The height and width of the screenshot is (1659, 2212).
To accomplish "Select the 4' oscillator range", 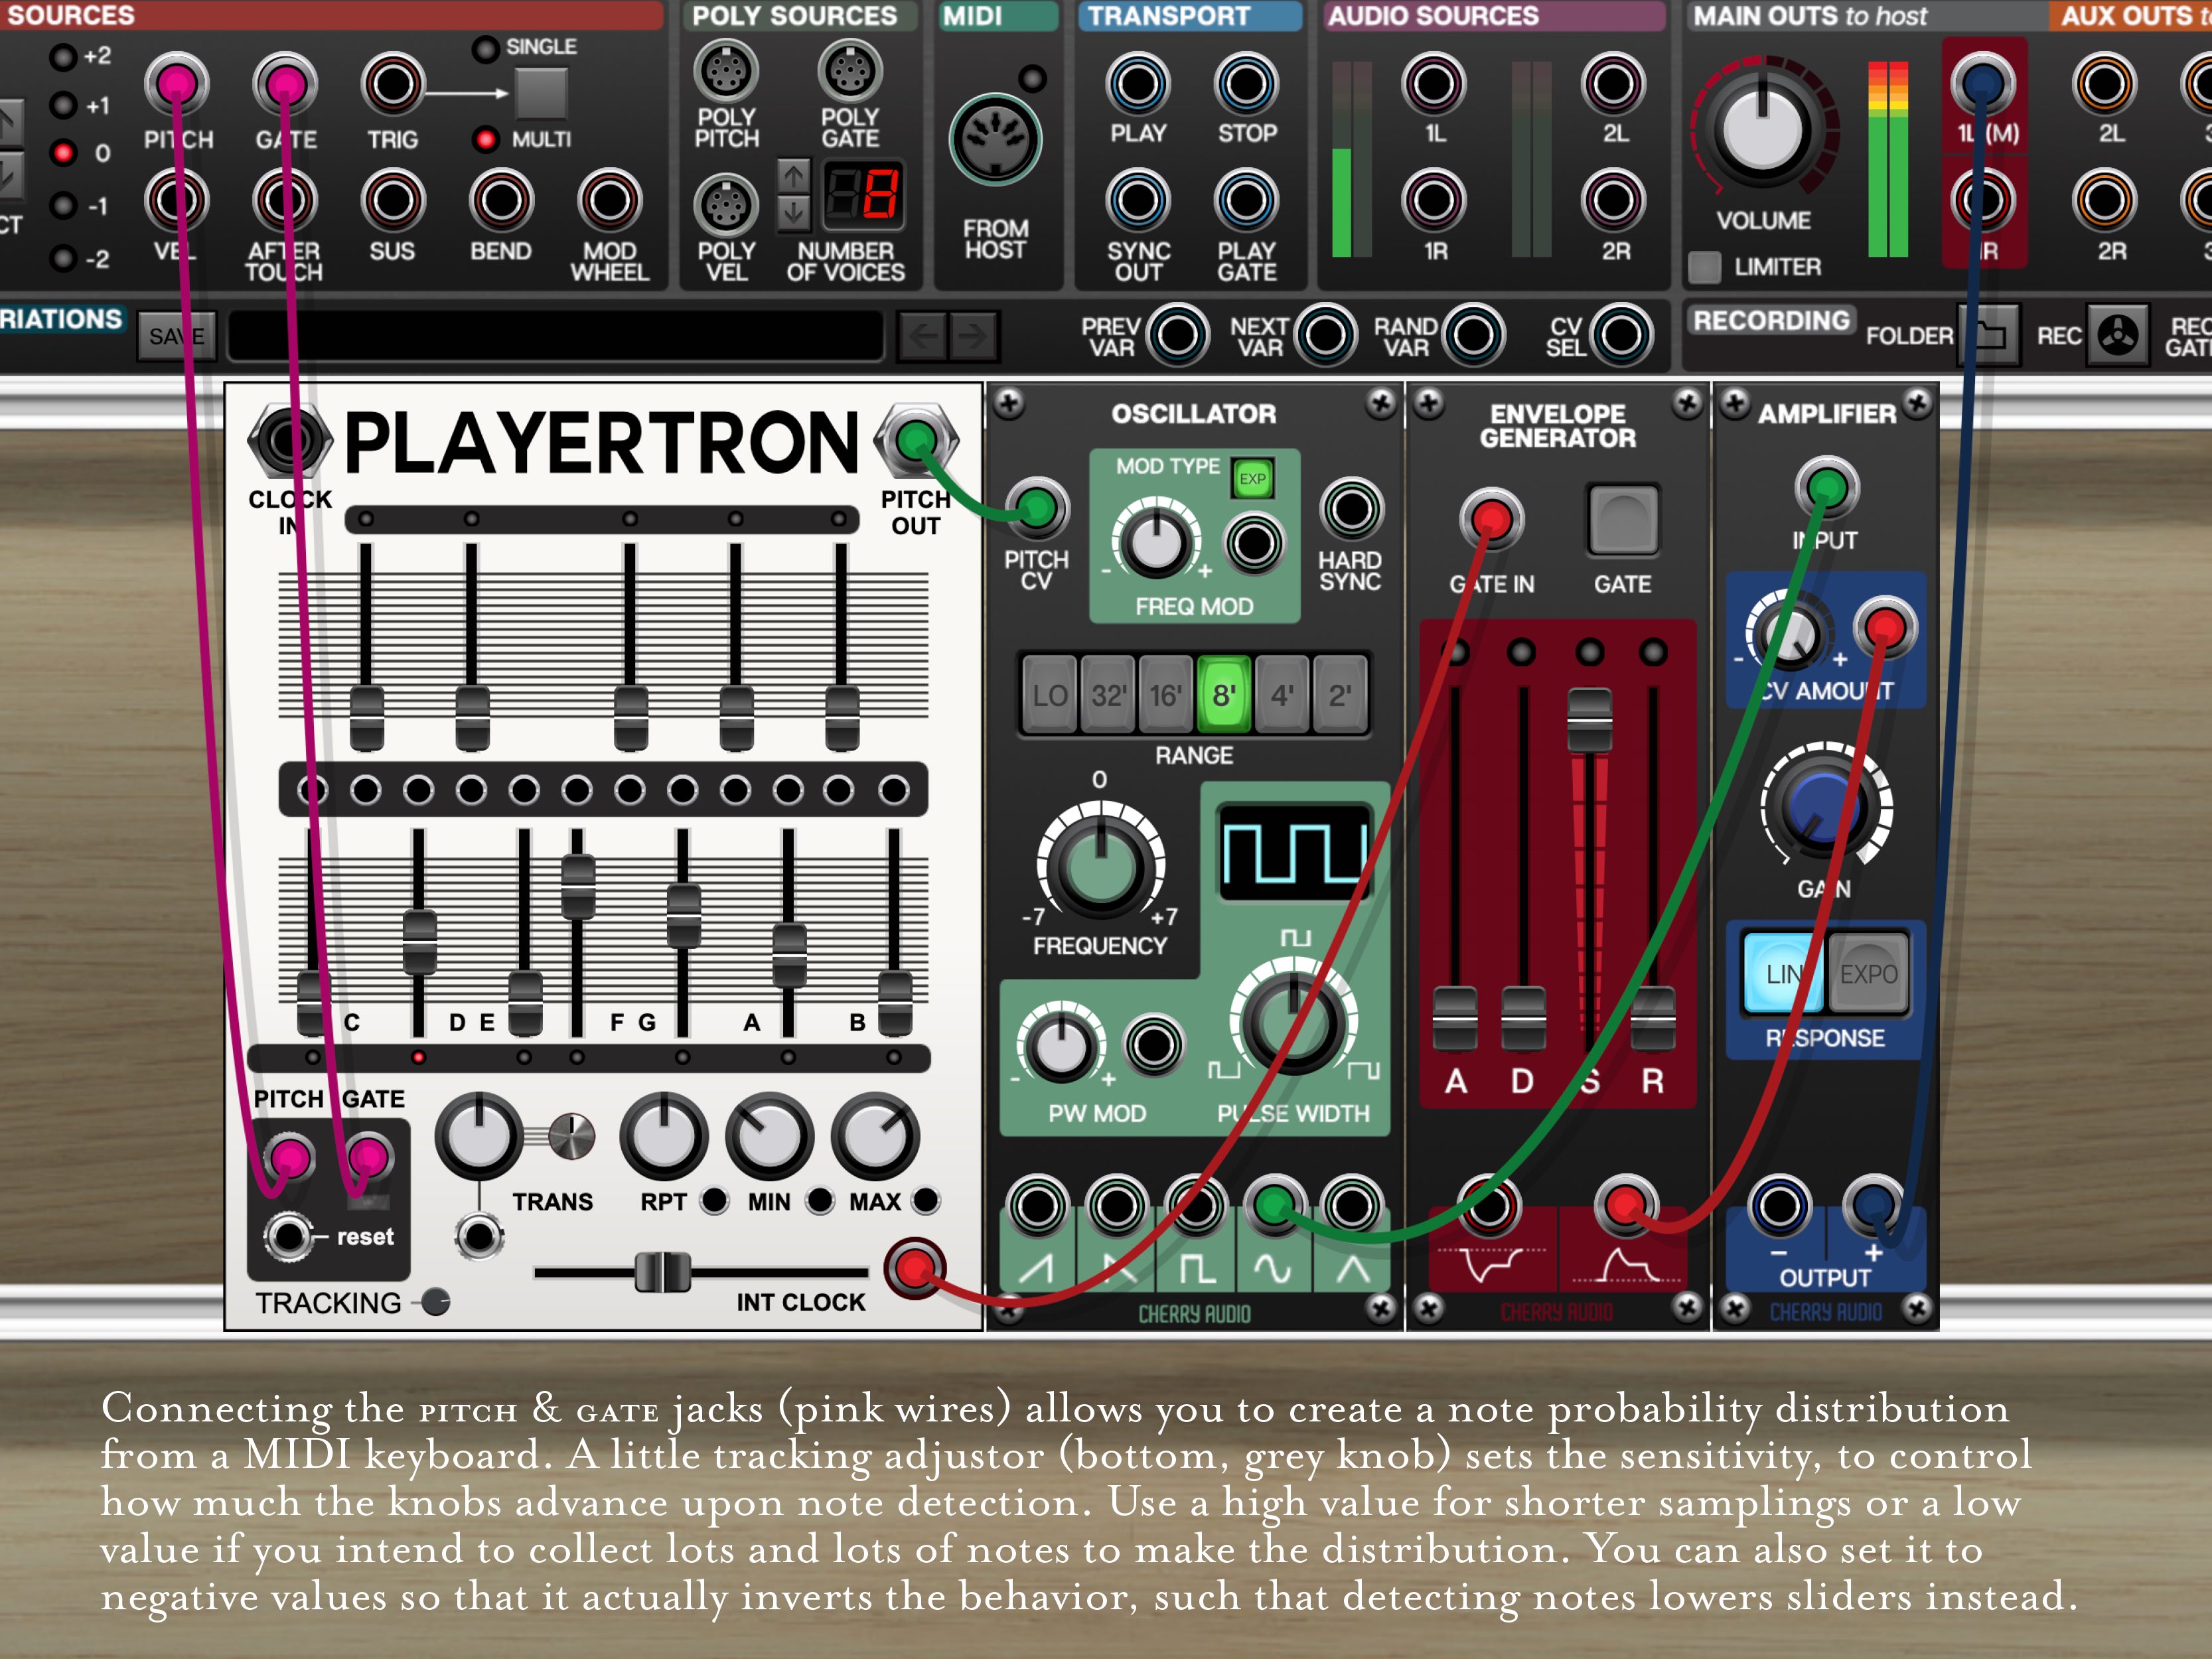I will point(1281,695).
